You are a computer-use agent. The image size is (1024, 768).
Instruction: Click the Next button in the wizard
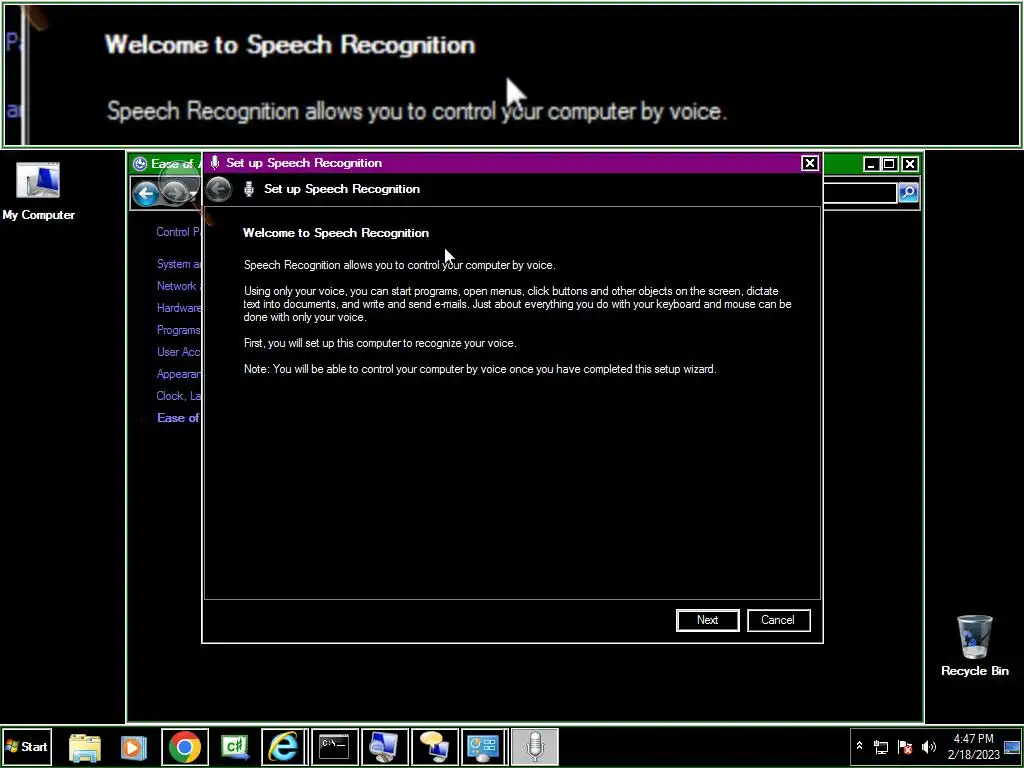[x=707, y=620]
